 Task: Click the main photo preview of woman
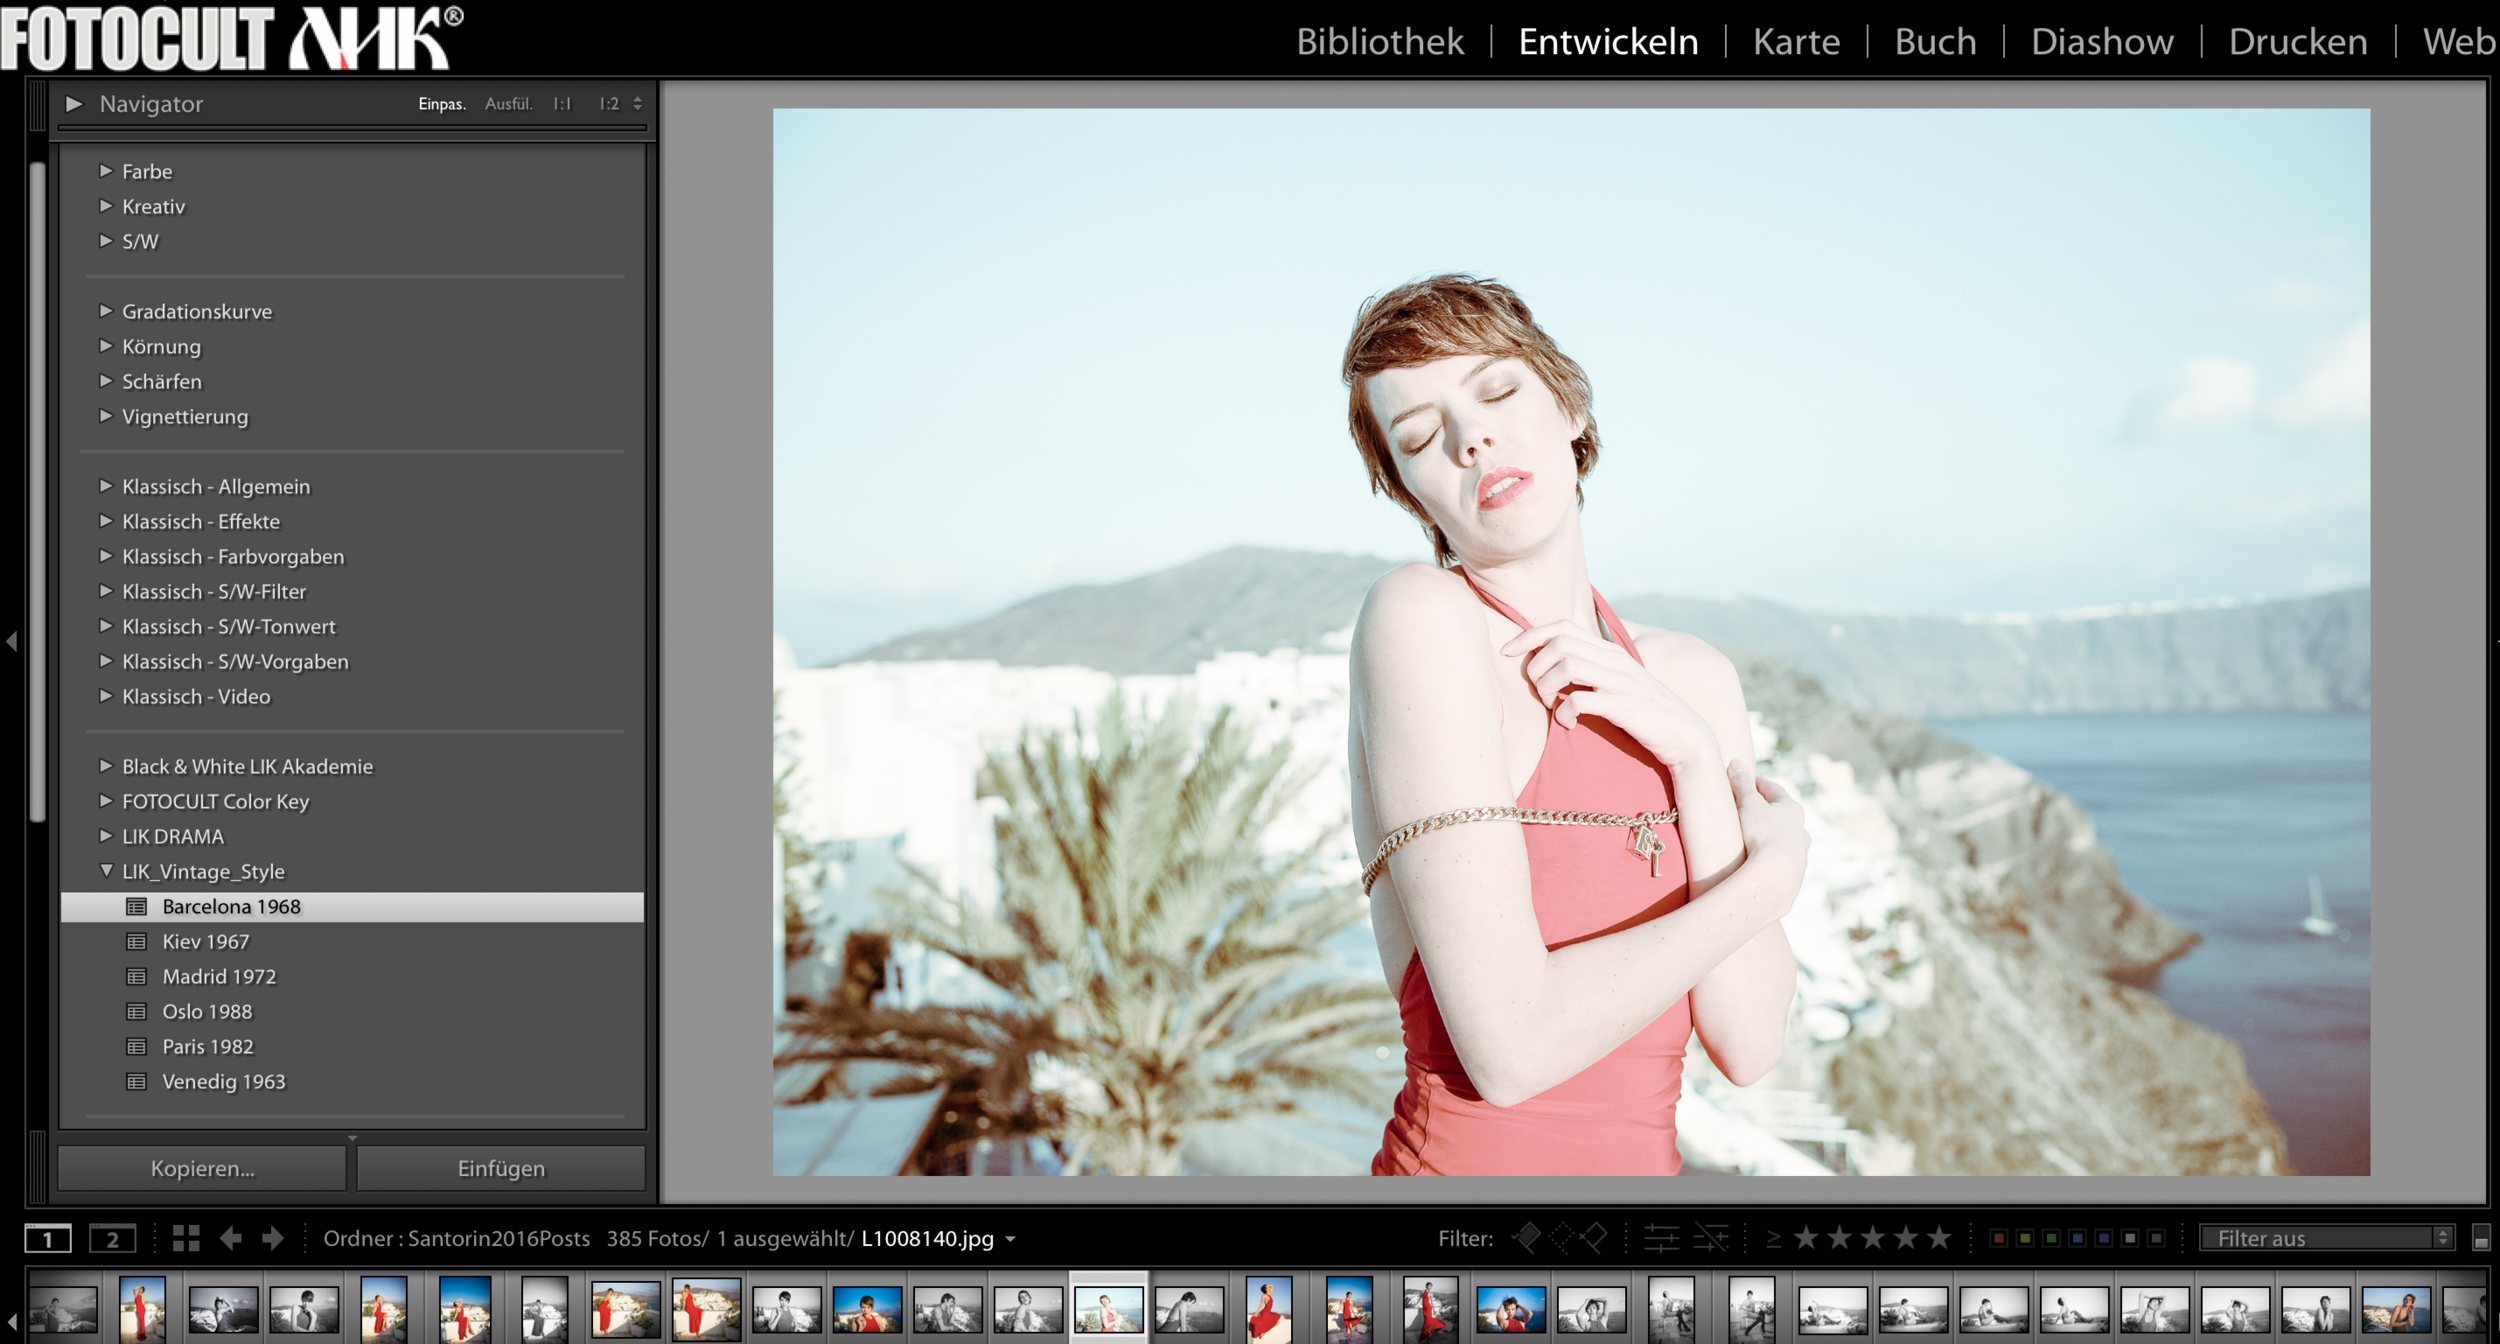(1571, 641)
